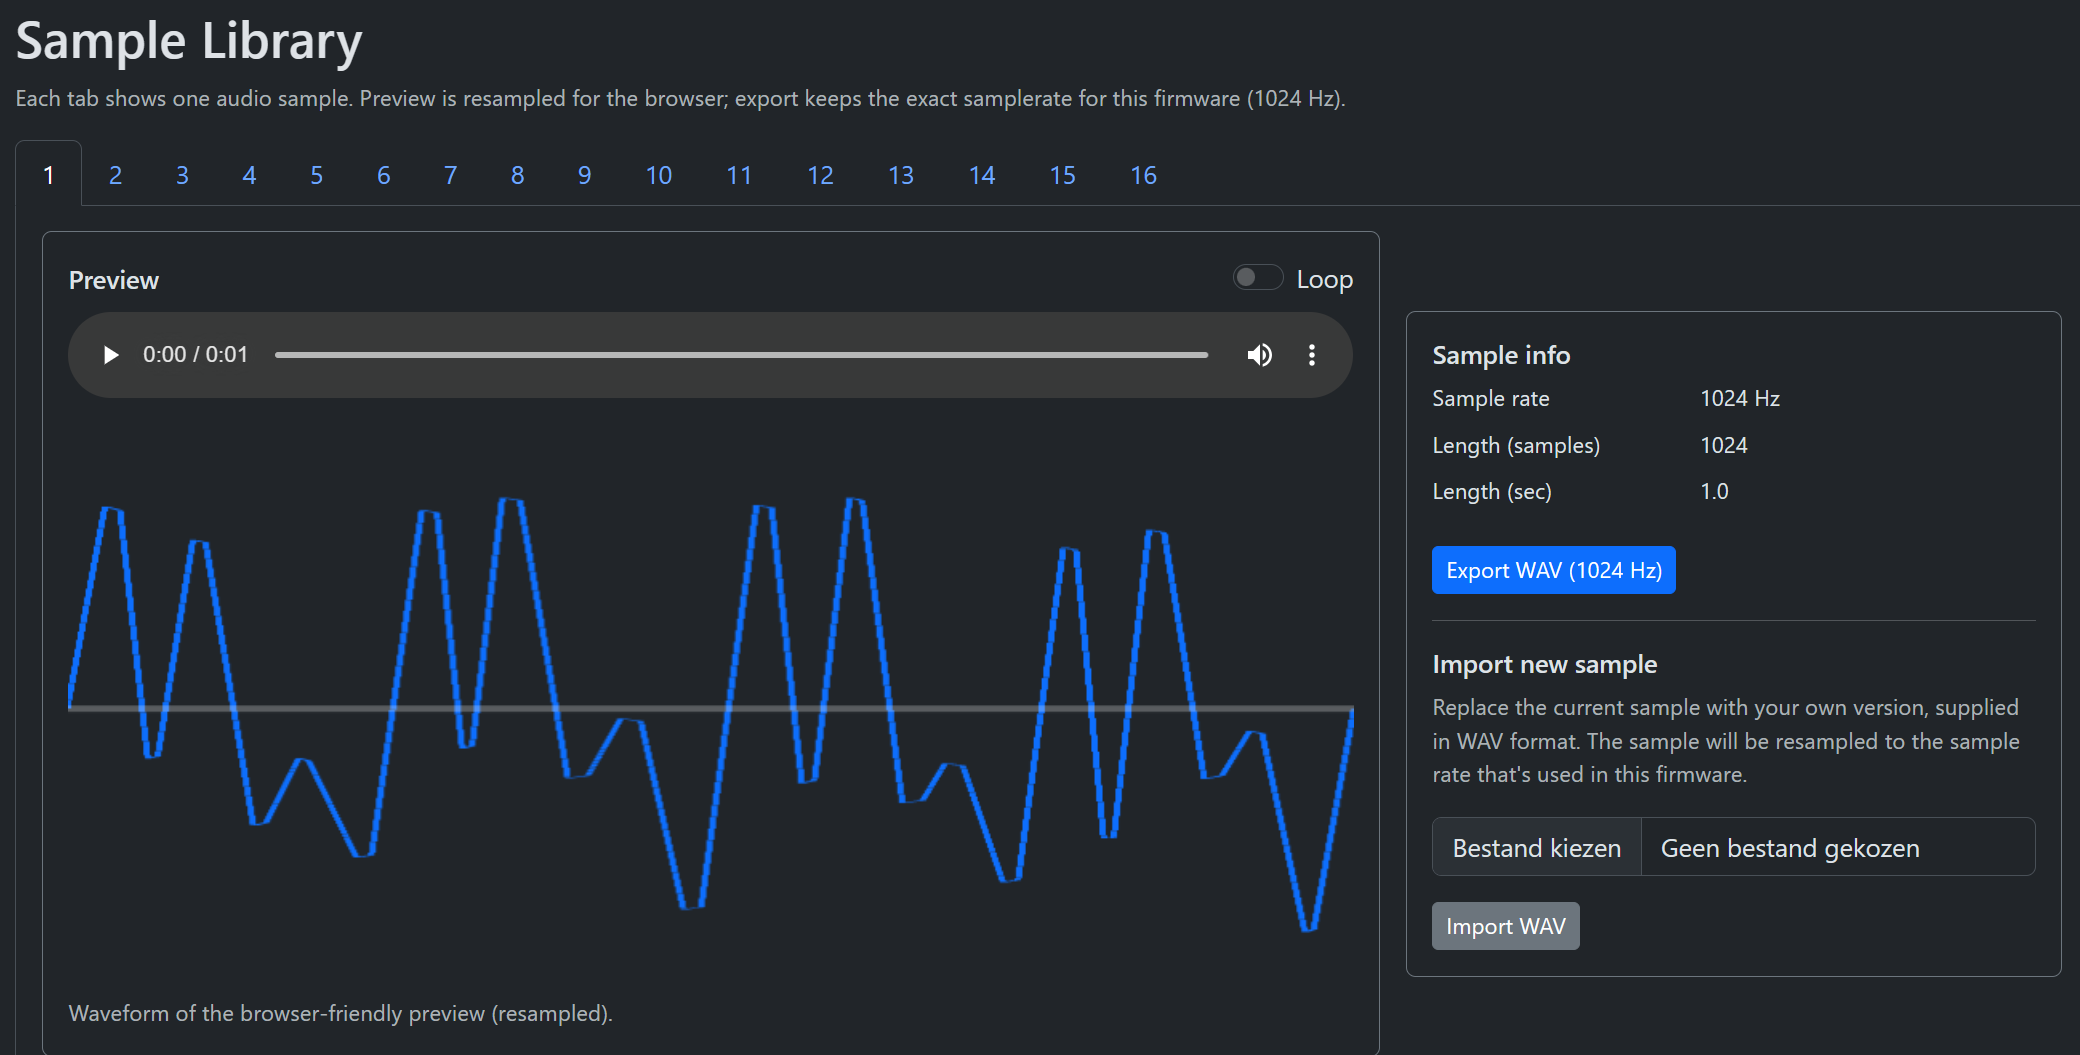Open sample tab 3
This screenshot has width=2080, height=1055.
[x=182, y=175]
